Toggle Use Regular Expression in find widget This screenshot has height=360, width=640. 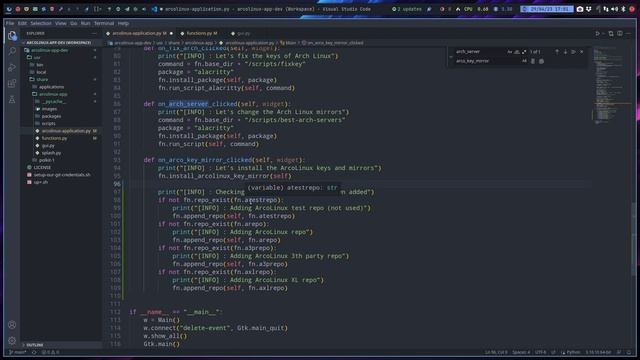coord(524,52)
